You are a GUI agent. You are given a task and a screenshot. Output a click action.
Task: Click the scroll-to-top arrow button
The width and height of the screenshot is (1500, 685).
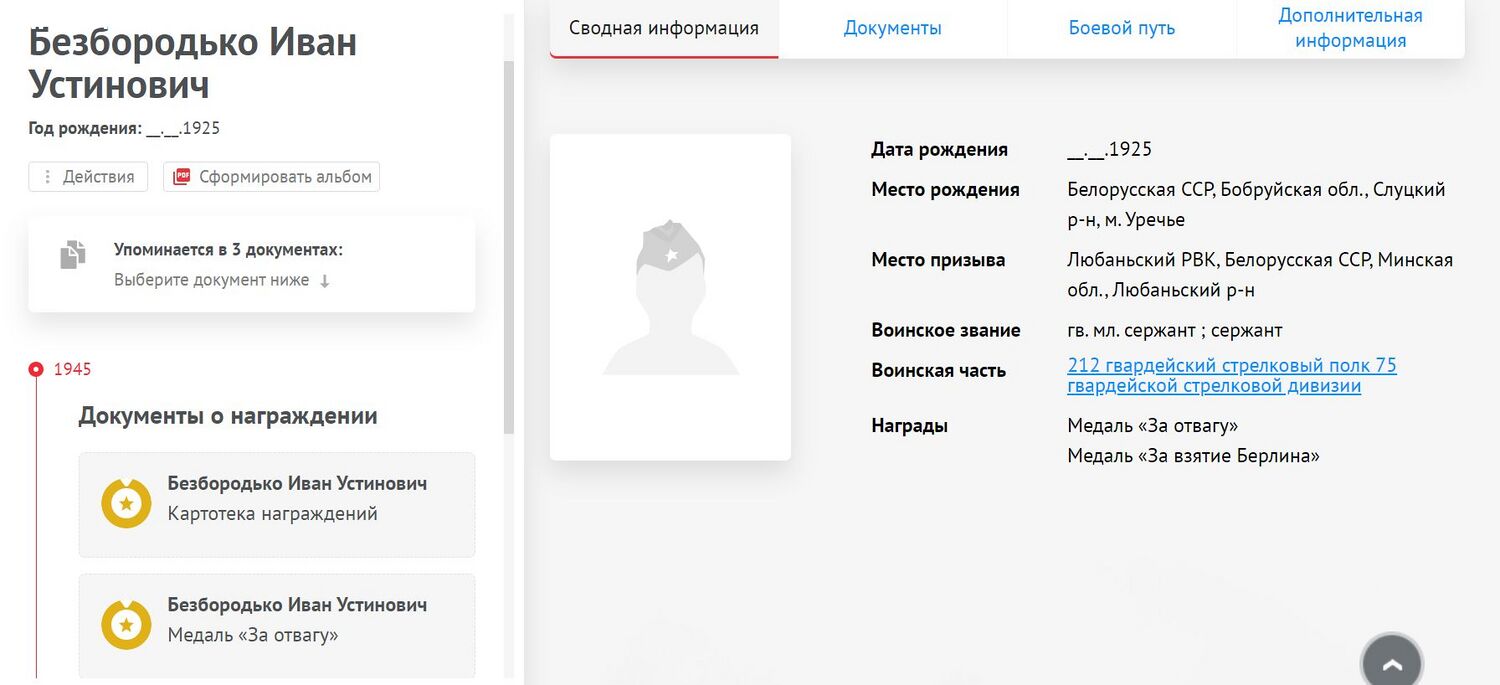tap(1391, 663)
